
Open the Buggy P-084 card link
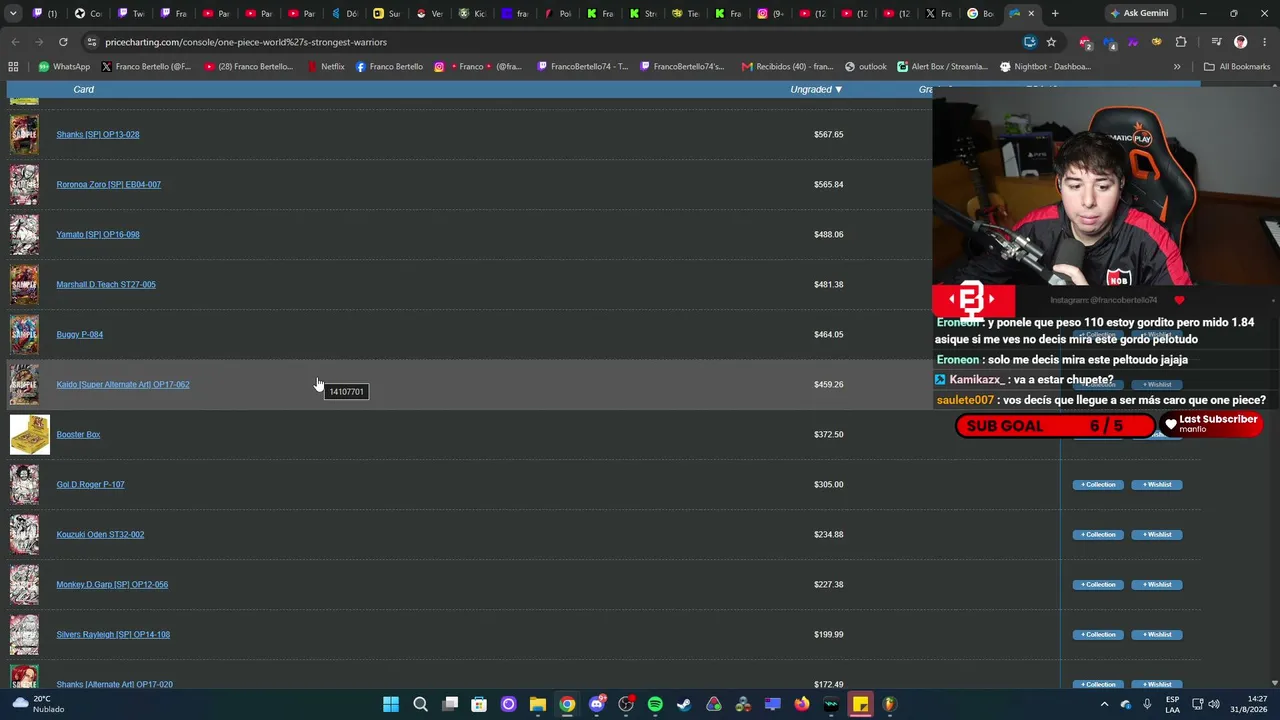pyautogui.click(x=80, y=334)
